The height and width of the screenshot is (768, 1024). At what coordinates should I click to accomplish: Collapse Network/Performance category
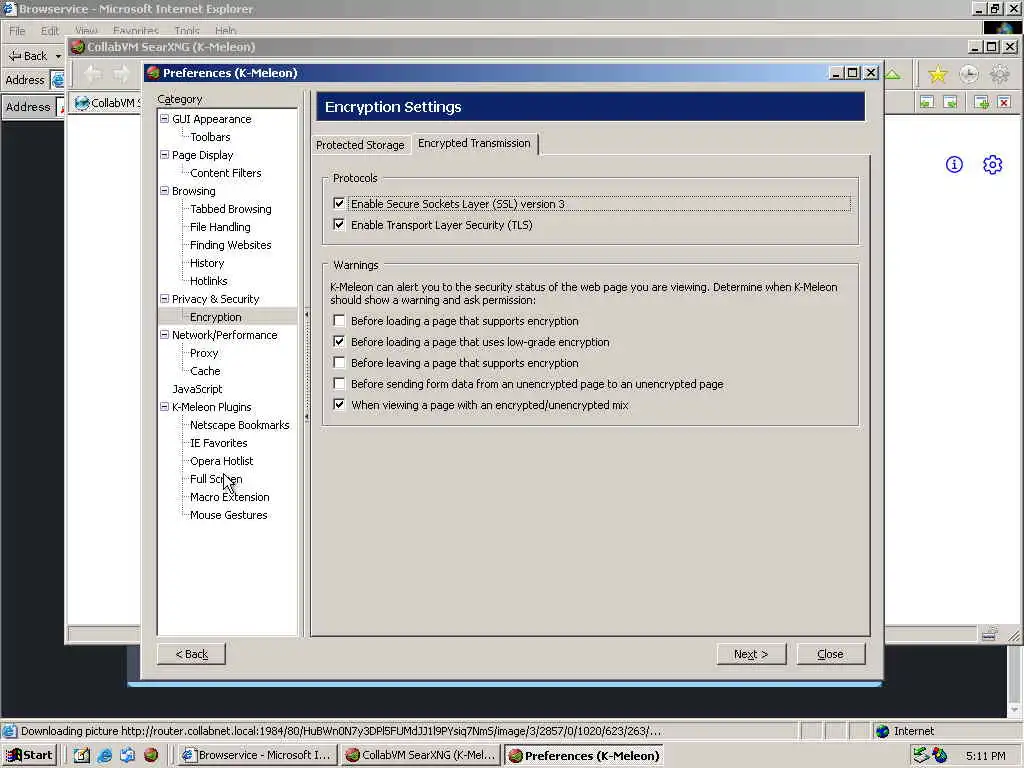pos(165,334)
